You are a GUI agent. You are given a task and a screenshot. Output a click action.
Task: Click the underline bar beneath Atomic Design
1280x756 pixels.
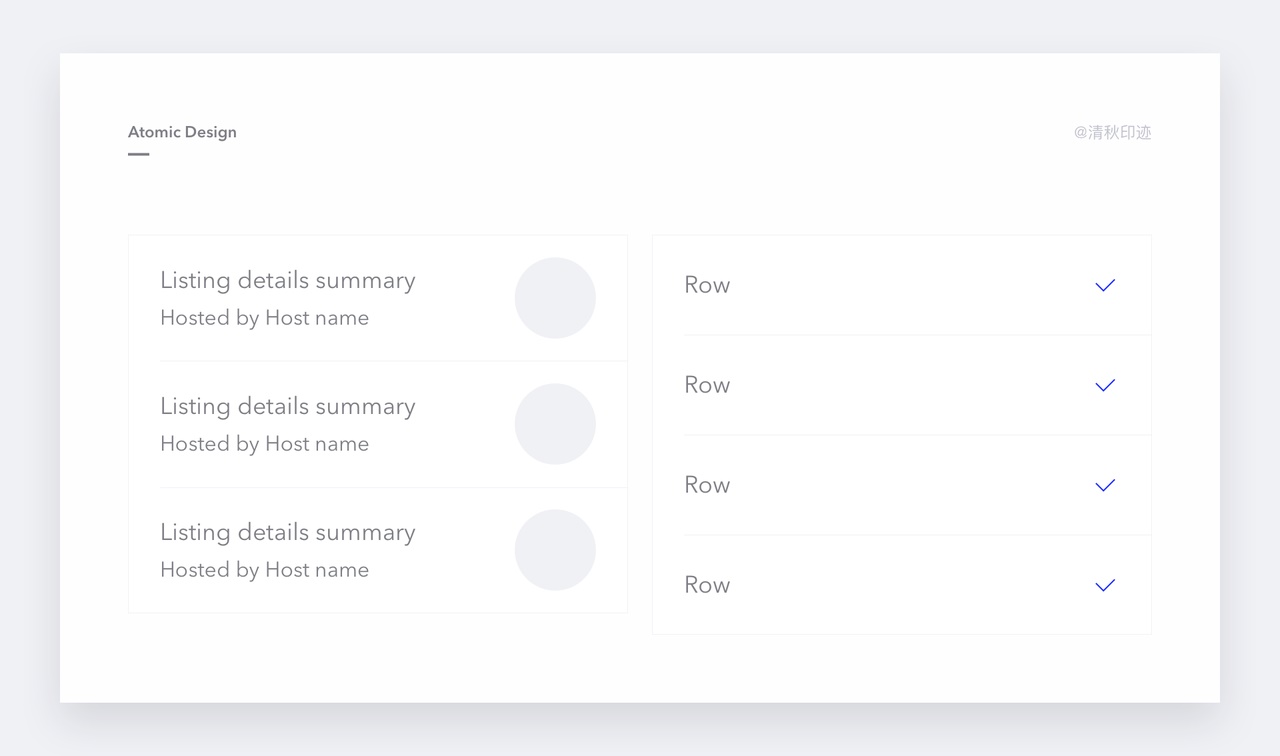139,154
